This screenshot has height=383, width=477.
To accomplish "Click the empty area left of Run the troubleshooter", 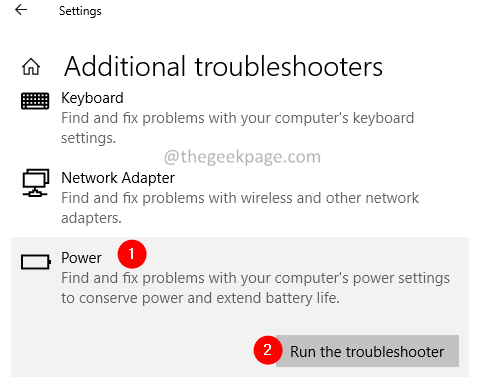I will [x=132, y=351].
